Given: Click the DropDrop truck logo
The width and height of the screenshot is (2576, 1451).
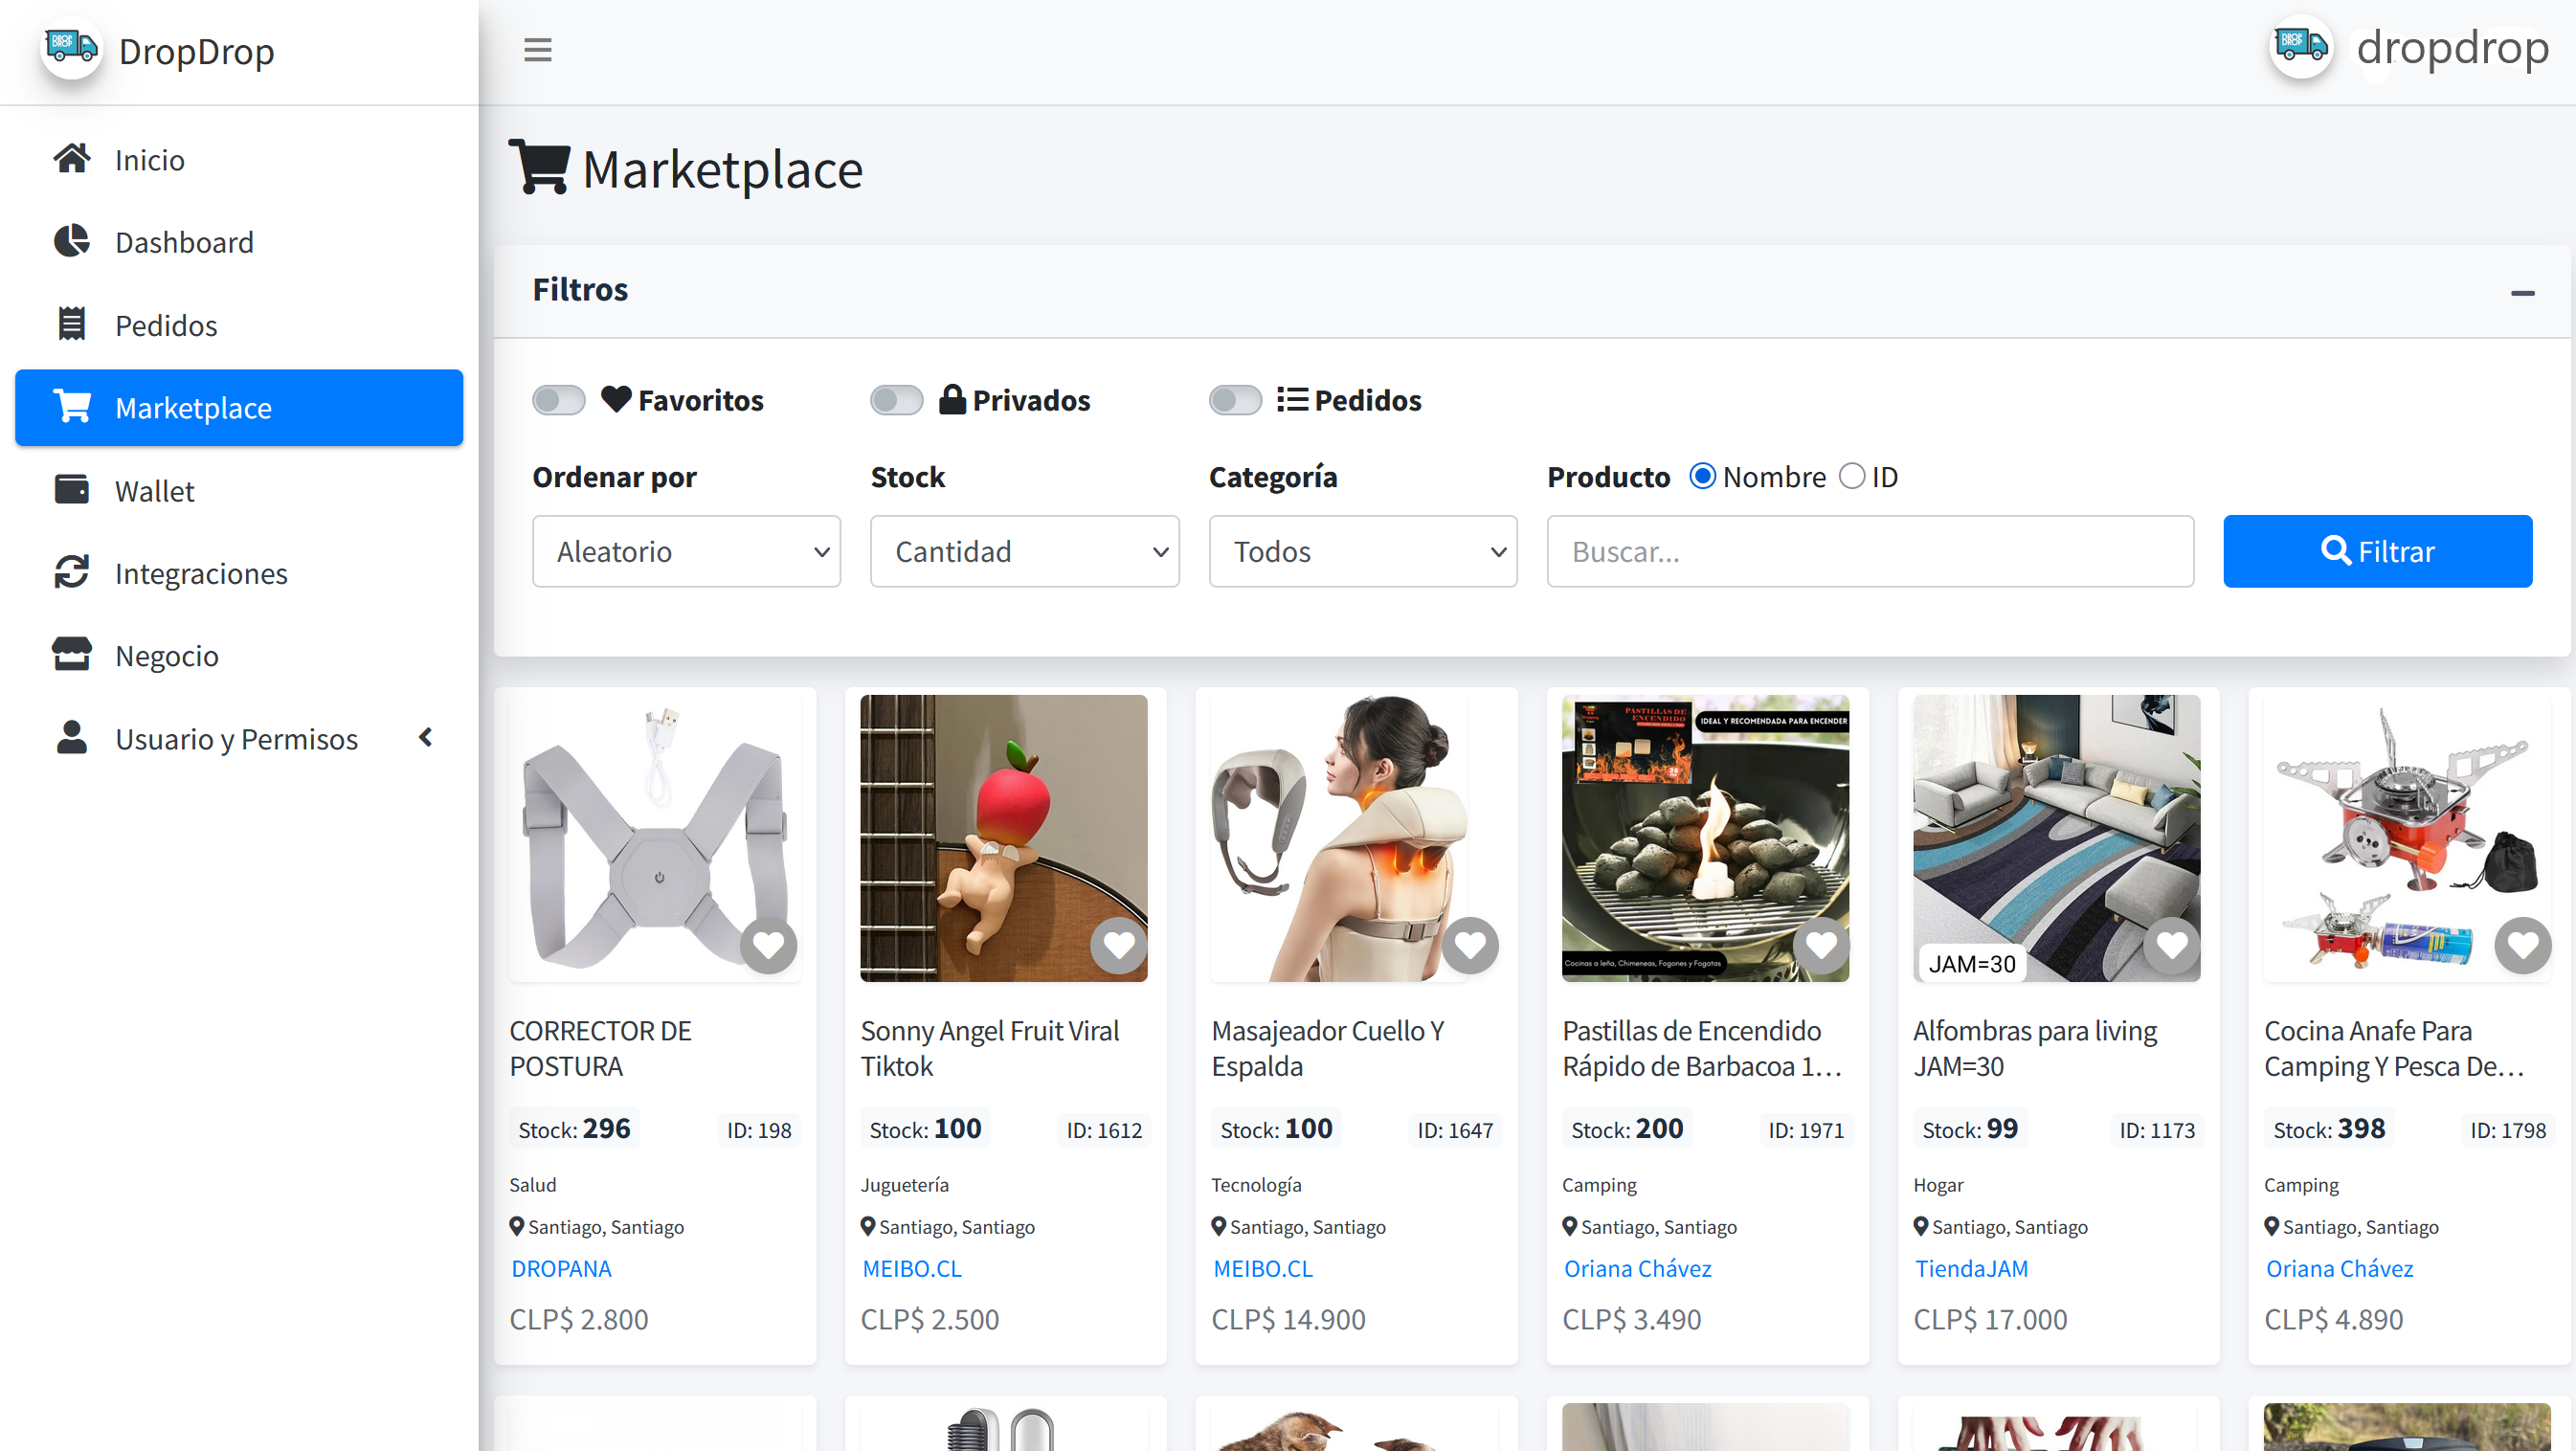Looking at the screenshot, I should 70,47.
